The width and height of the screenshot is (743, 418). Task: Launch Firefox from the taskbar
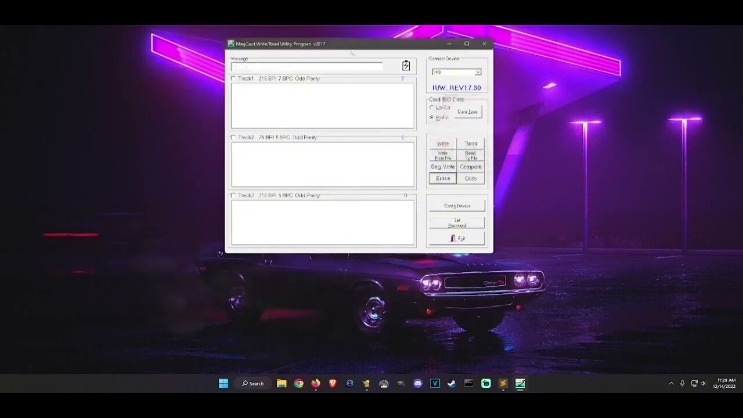click(x=316, y=383)
